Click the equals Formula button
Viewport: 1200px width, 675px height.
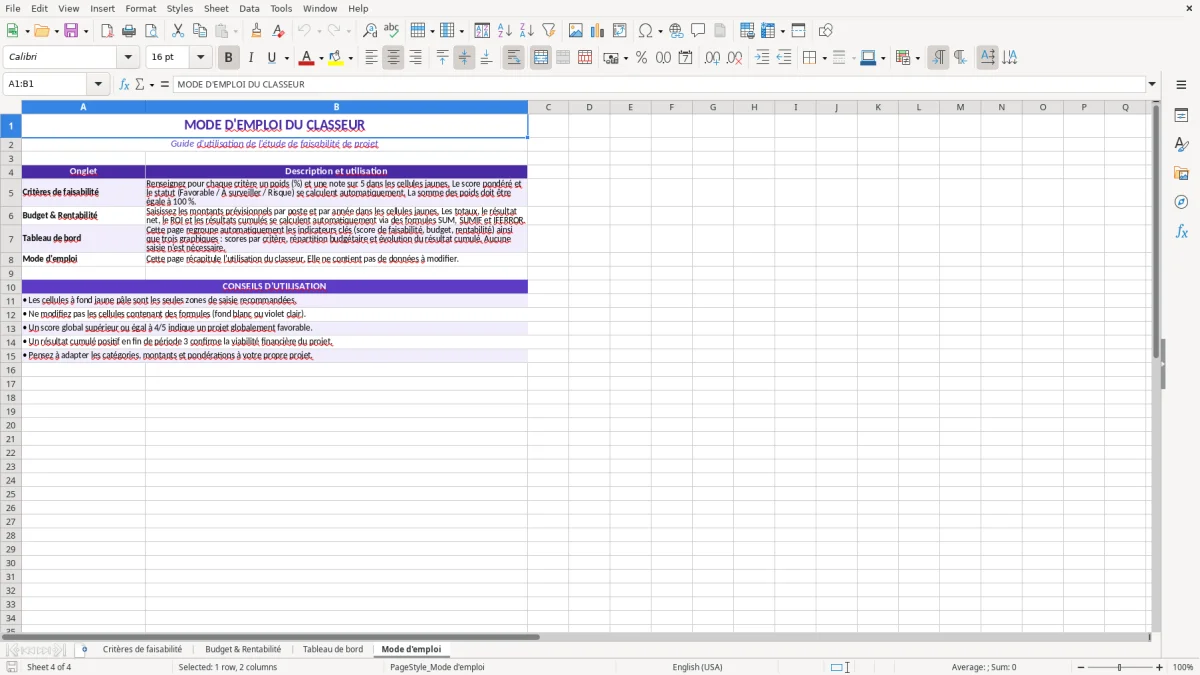pyautogui.click(x=165, y=85)
